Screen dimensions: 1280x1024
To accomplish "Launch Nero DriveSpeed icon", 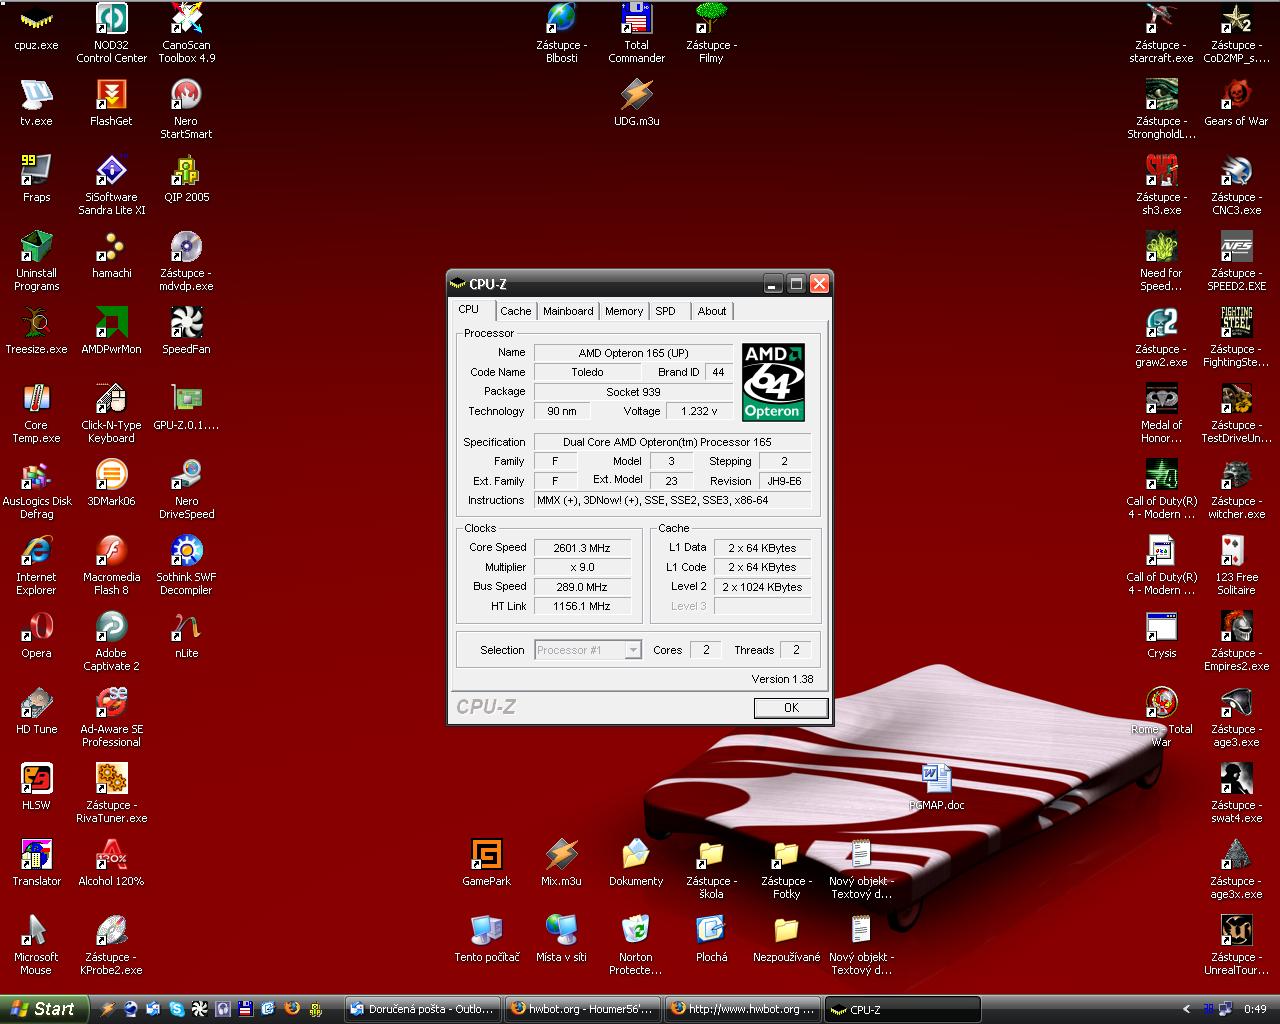I will tap(186, 489).
